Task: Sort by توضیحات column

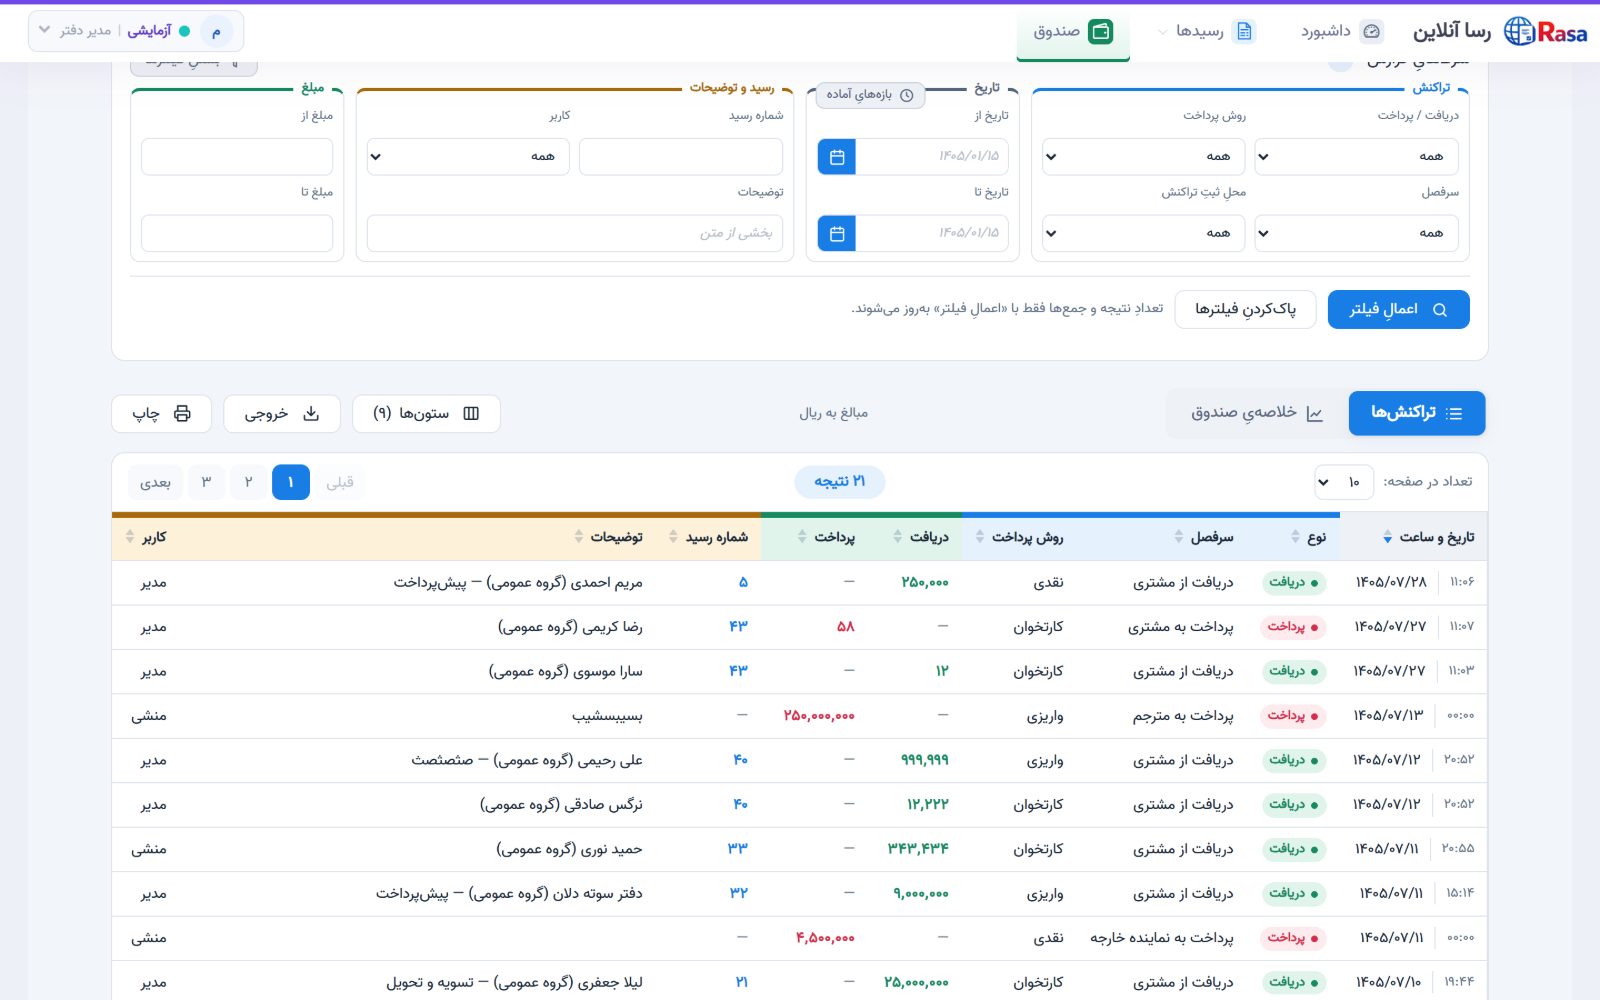Action: click(608, 538)
